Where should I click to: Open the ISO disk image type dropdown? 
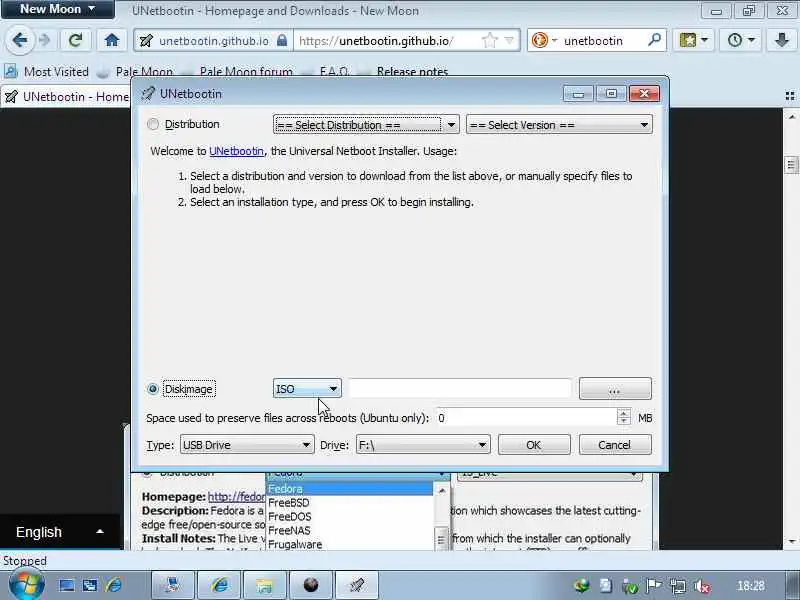[x=307, y=389]
